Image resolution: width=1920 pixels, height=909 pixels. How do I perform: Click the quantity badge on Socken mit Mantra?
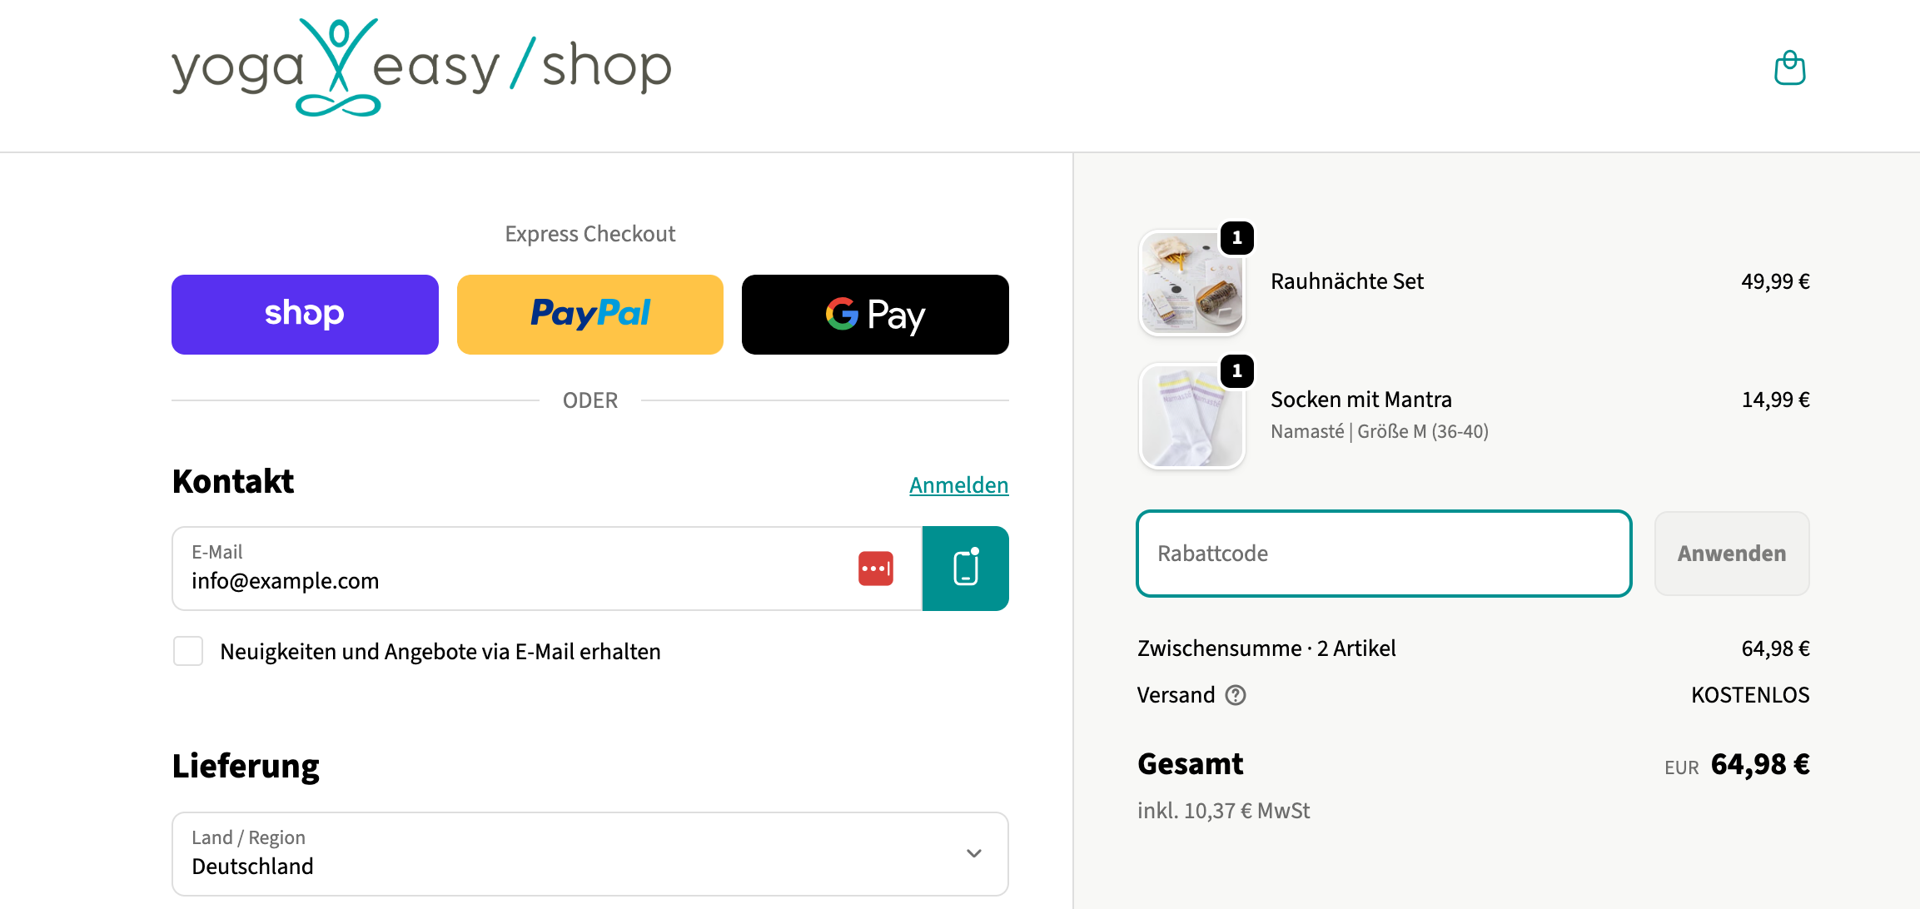click(x=1237, y=371)
